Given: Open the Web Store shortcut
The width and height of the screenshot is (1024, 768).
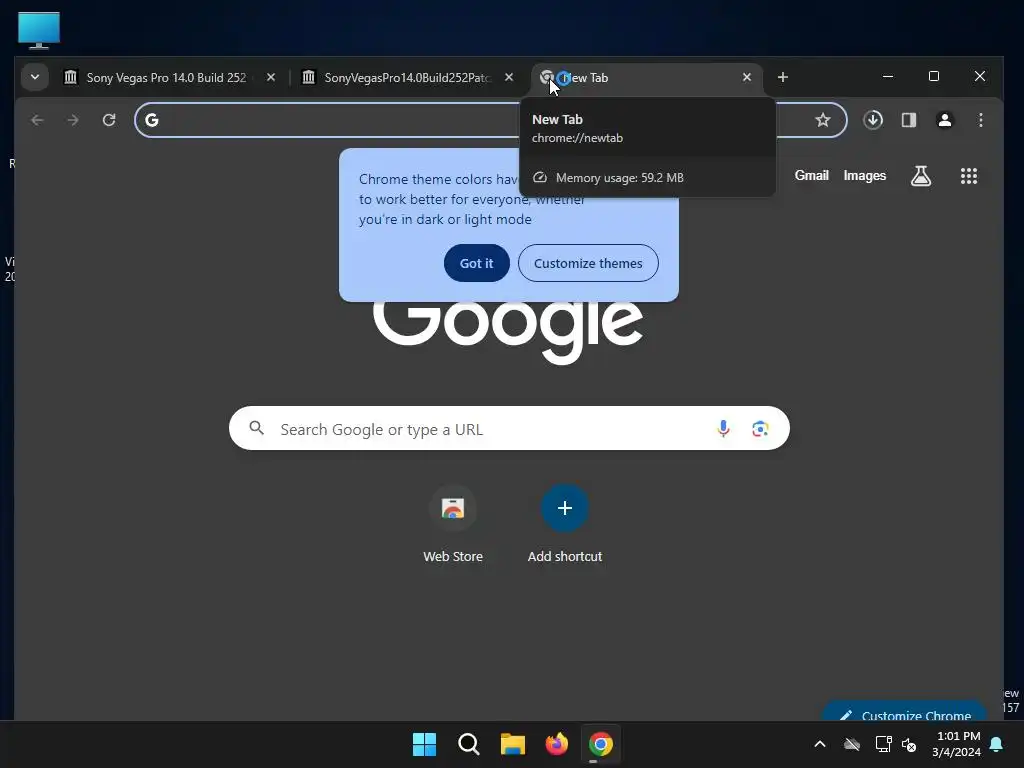Looking at the screenshot, I should (453, 525).
